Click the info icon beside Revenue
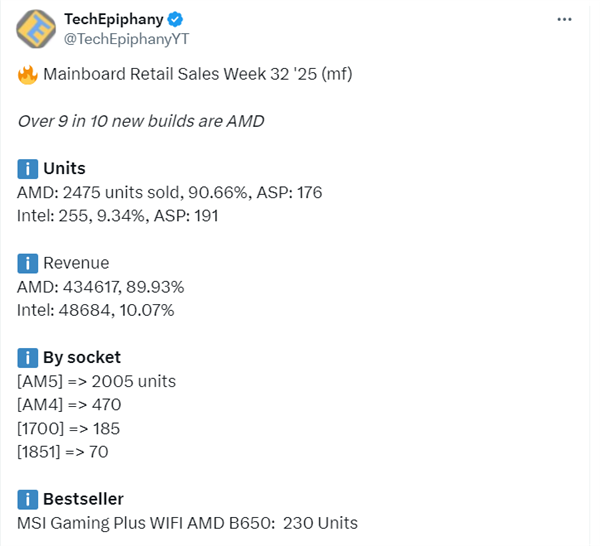This screenshot has height=546, width=600. (27, 264)
